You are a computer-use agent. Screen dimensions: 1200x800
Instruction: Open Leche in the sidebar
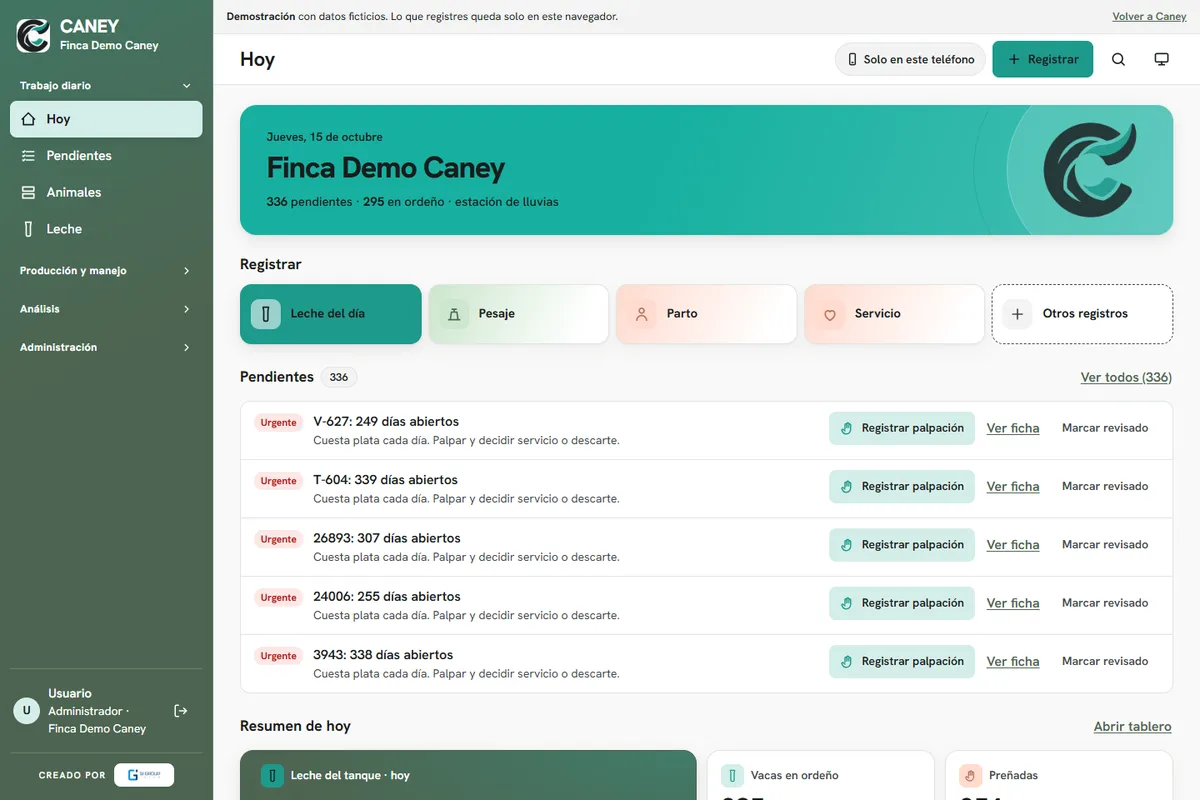point(106,229)
